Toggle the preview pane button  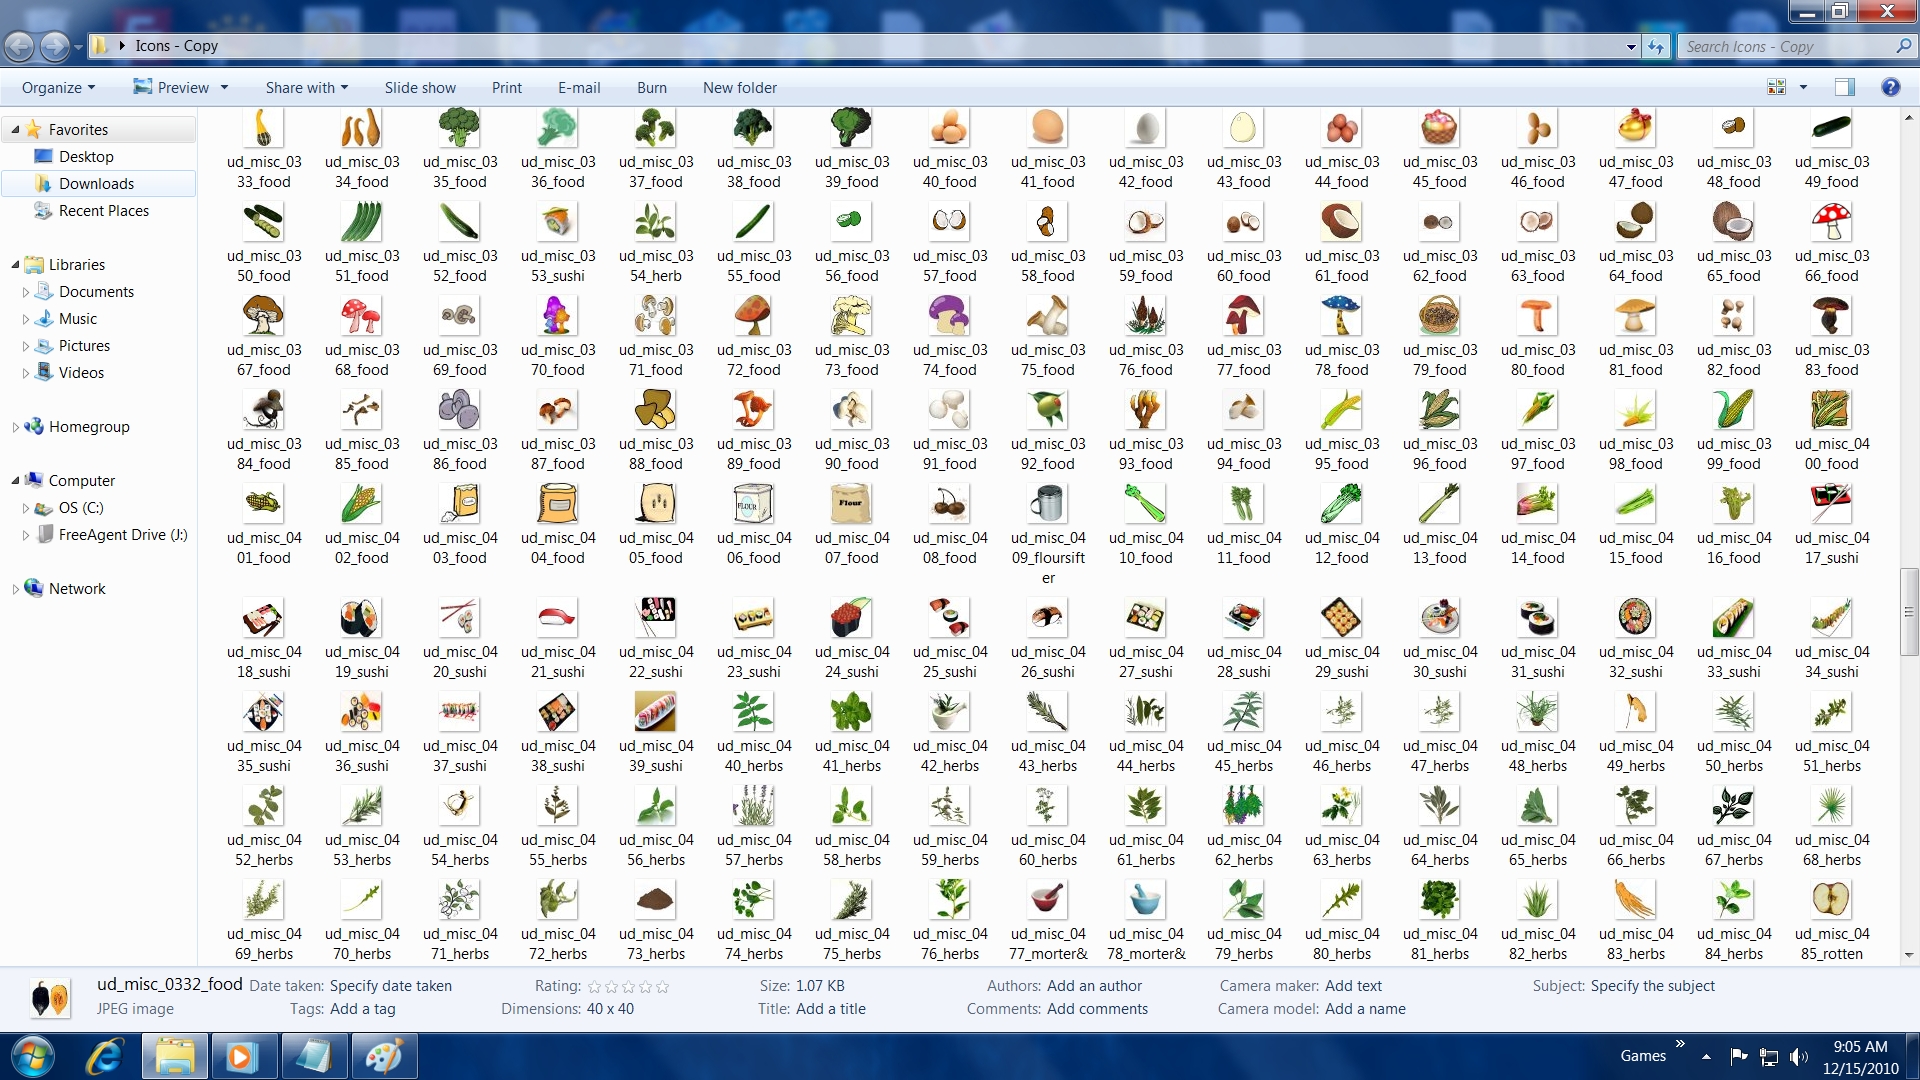pos(1844,88)
